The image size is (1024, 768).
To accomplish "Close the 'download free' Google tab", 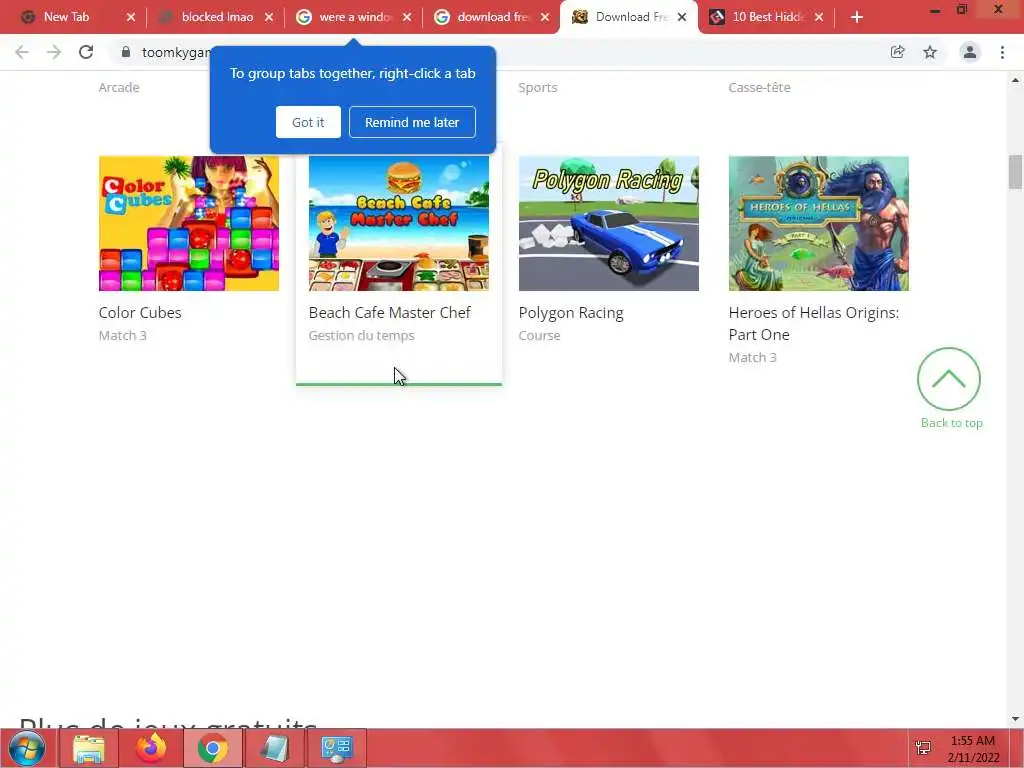I will (x=545, y=17).
